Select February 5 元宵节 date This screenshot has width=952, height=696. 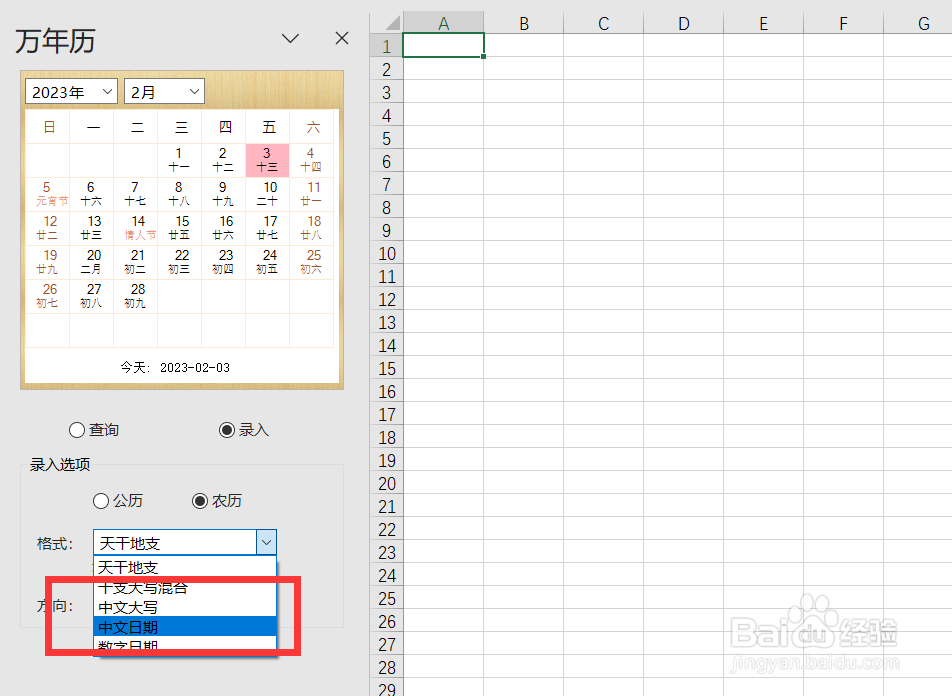47,194
